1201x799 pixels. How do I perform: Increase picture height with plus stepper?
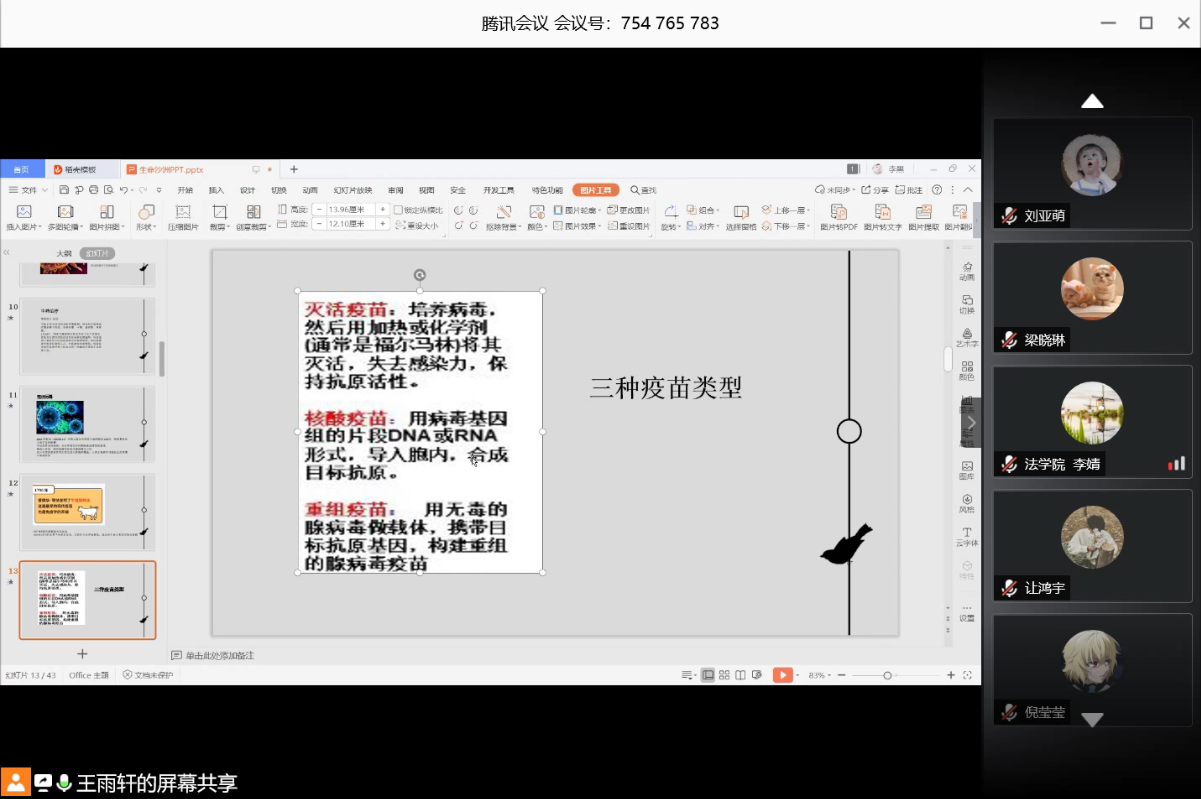(x=383, y=209)
